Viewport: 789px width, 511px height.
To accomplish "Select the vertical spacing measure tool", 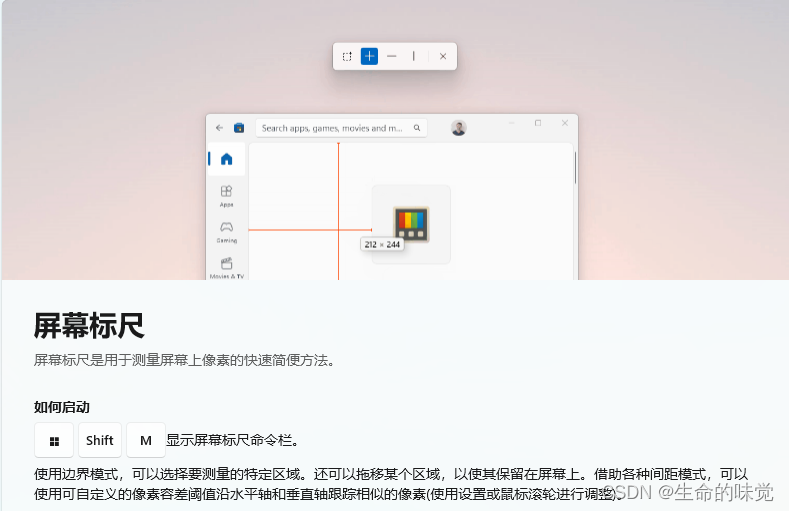I will (414, 56).
